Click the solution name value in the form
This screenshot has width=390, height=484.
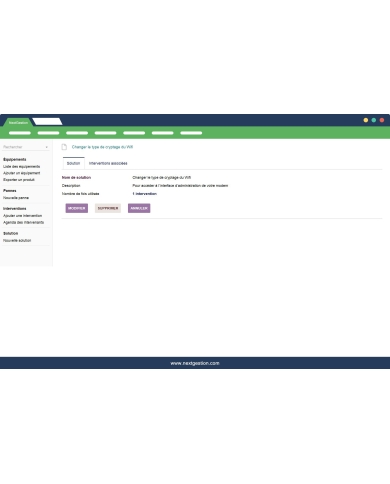coord(162,178)
